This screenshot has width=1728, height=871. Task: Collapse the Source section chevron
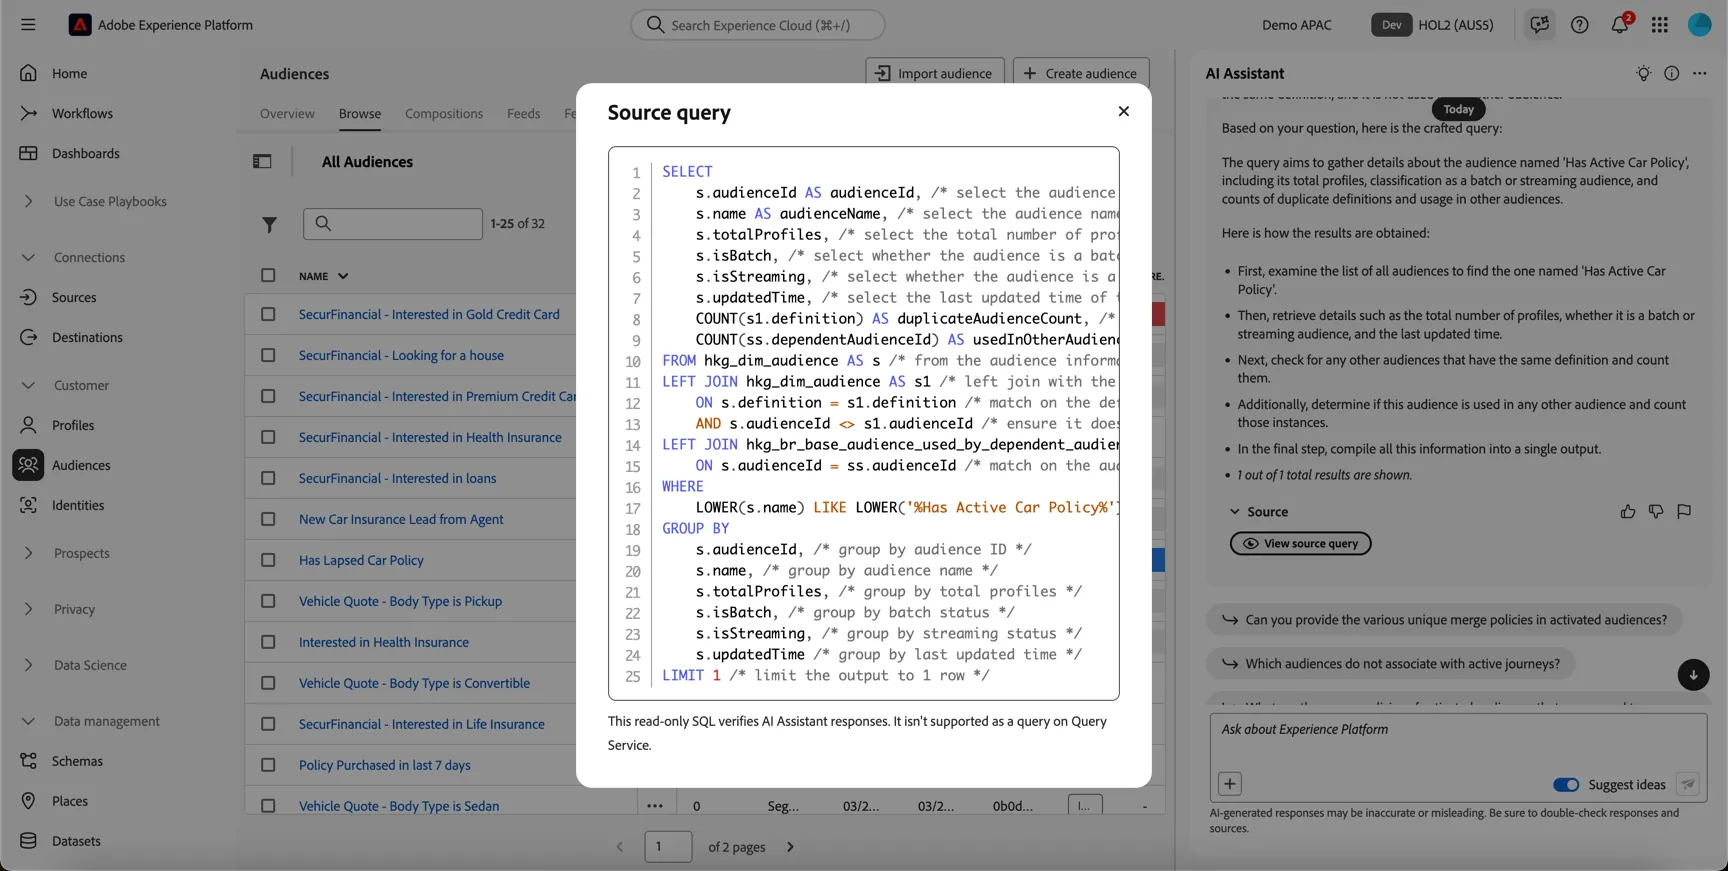(x=1234, y=512)
